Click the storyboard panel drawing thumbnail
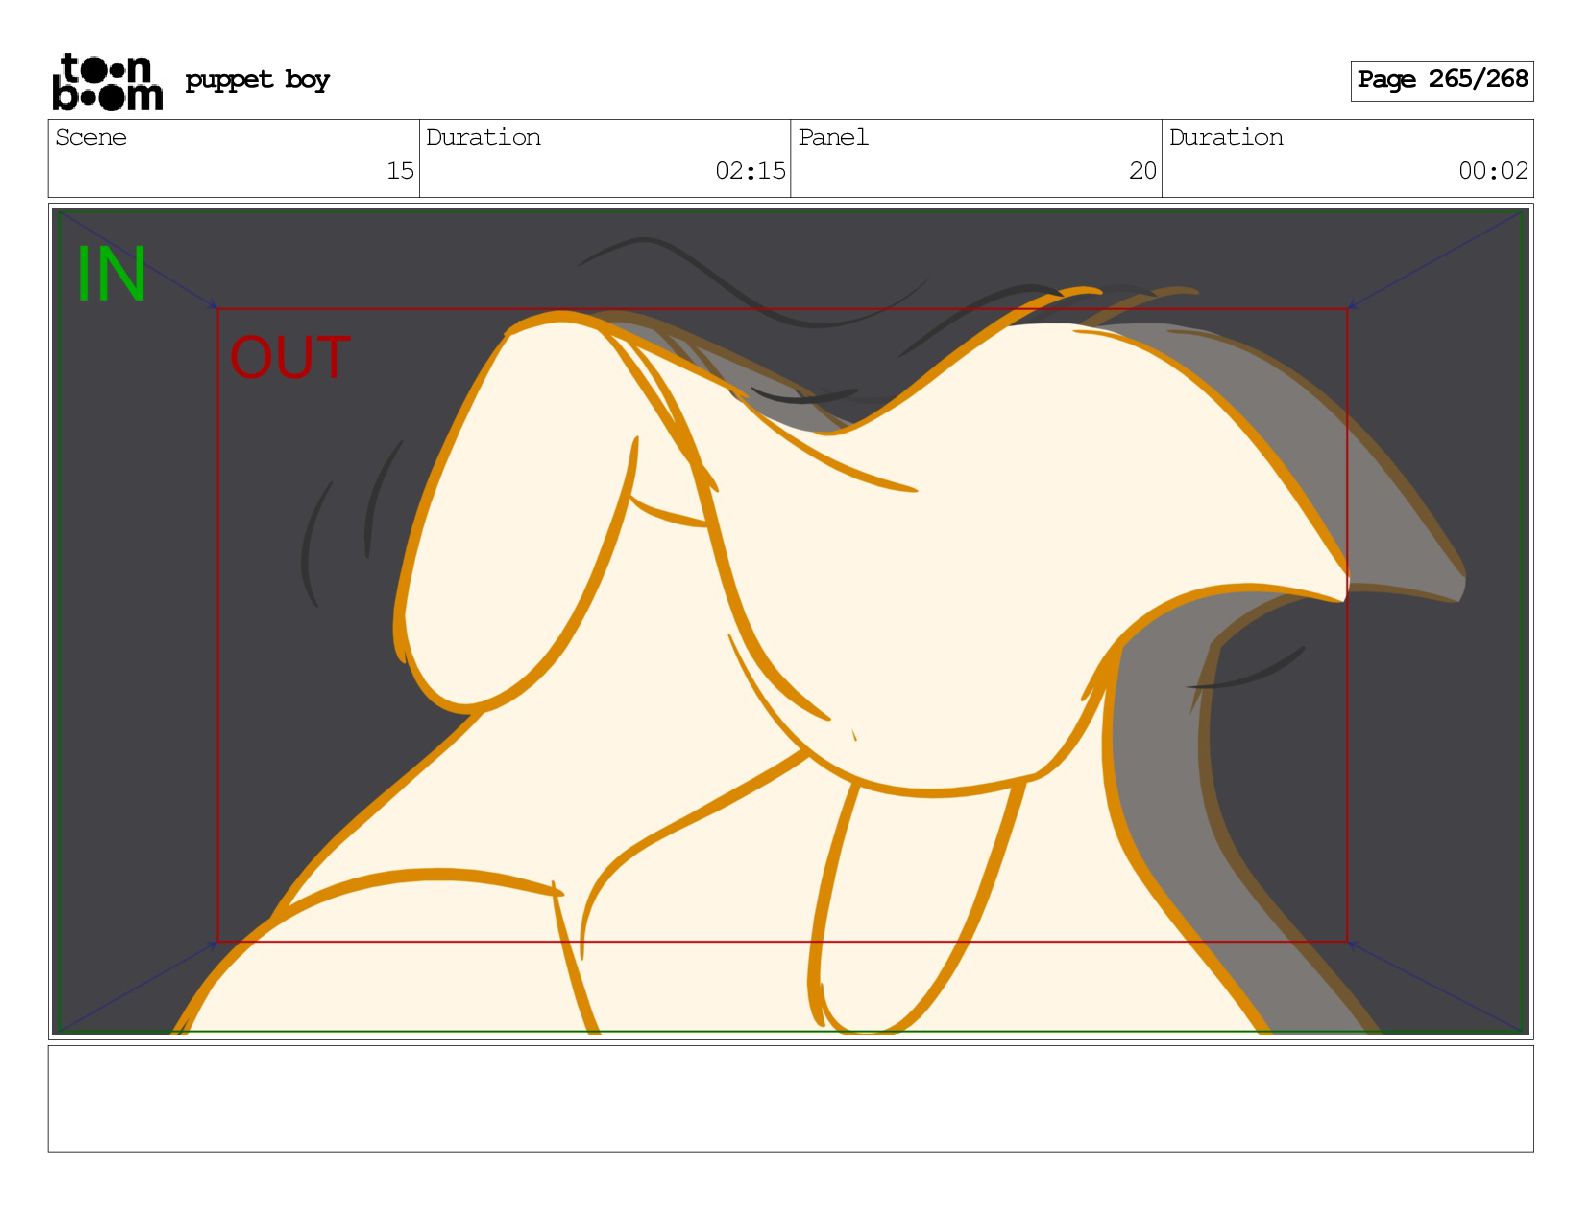1584x1224 pixels. click(790, 621)
